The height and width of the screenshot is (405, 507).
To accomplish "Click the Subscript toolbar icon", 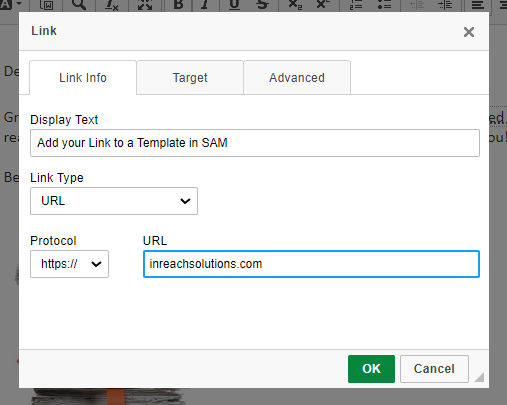I will pos(295,4).
